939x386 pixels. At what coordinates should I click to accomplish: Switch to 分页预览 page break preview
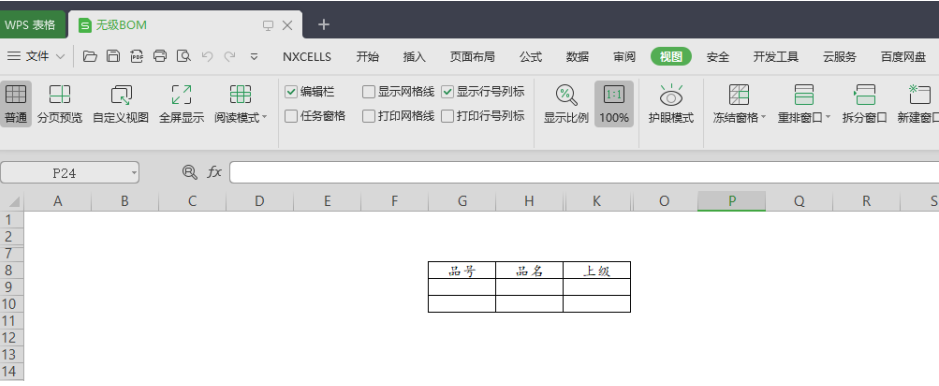coord(59,104)
